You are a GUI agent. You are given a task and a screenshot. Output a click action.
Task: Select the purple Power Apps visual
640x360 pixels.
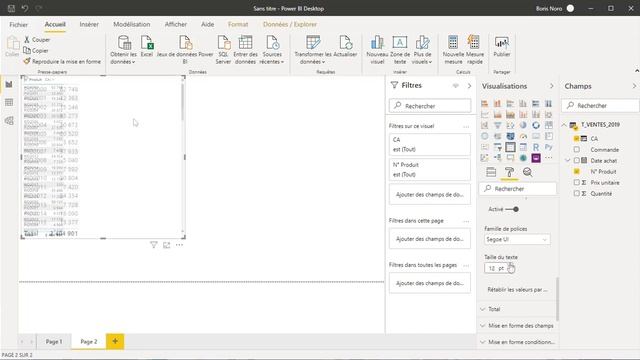pyautogui.click(x=536, y=158)
